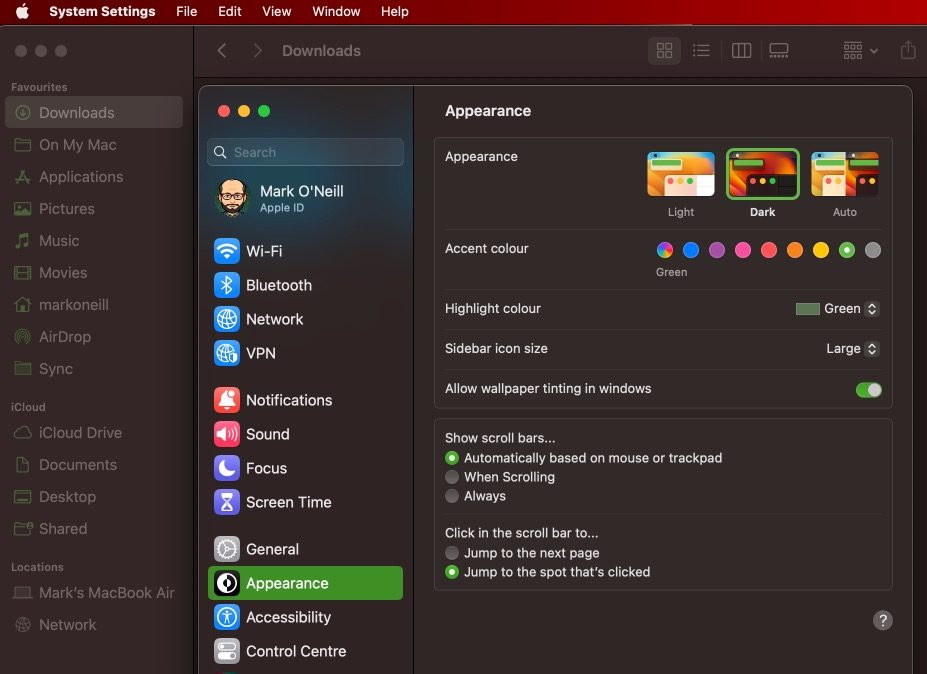Open Focus moon icon settings
Image resolution: width=927 pixels, height=674 pixels.
point(227,468)
